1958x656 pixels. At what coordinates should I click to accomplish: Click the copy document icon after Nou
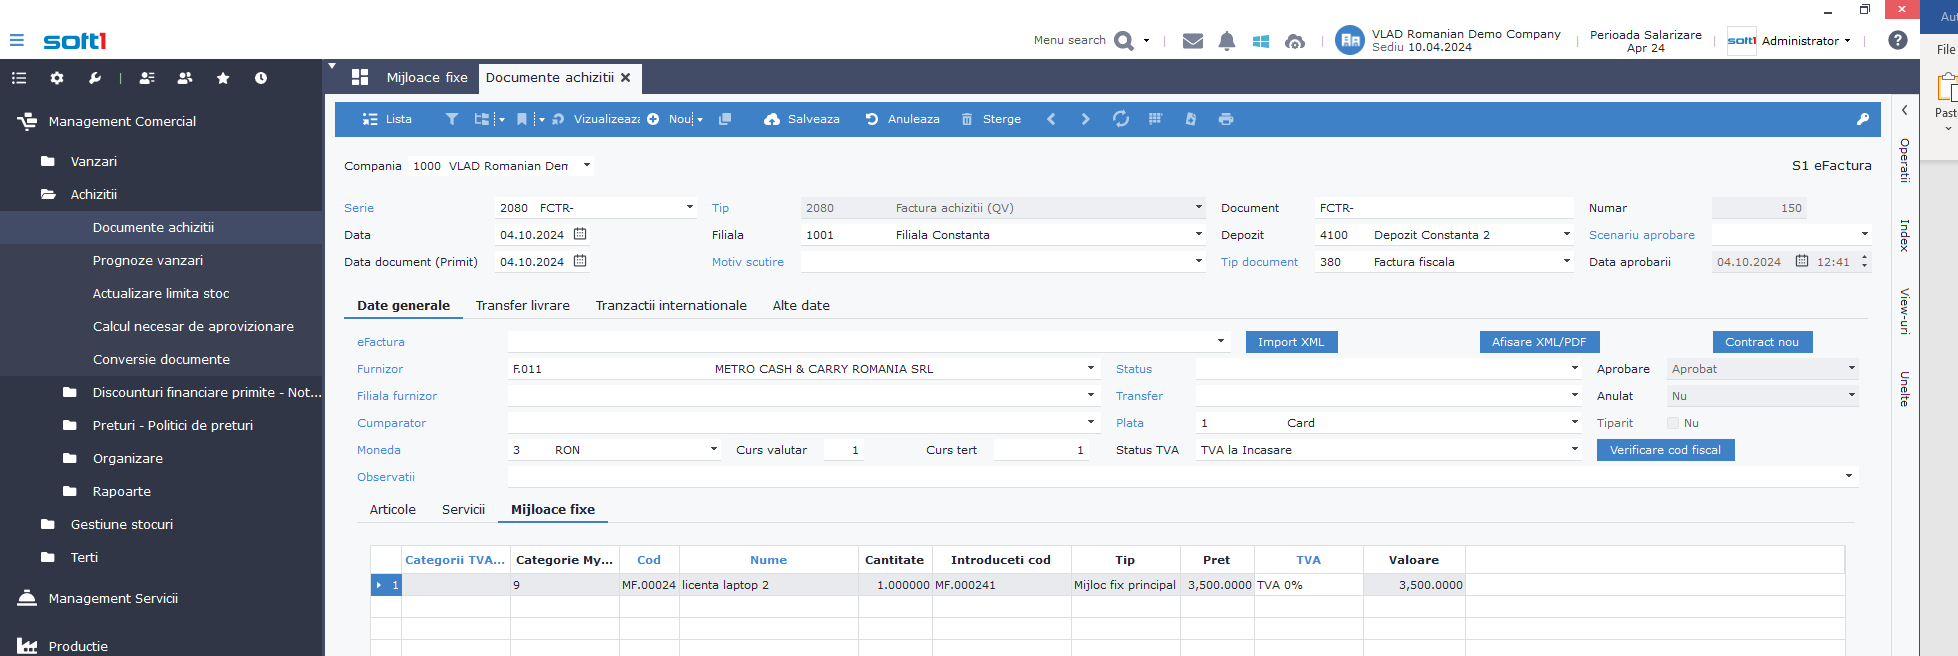click(x=725, y=119)
